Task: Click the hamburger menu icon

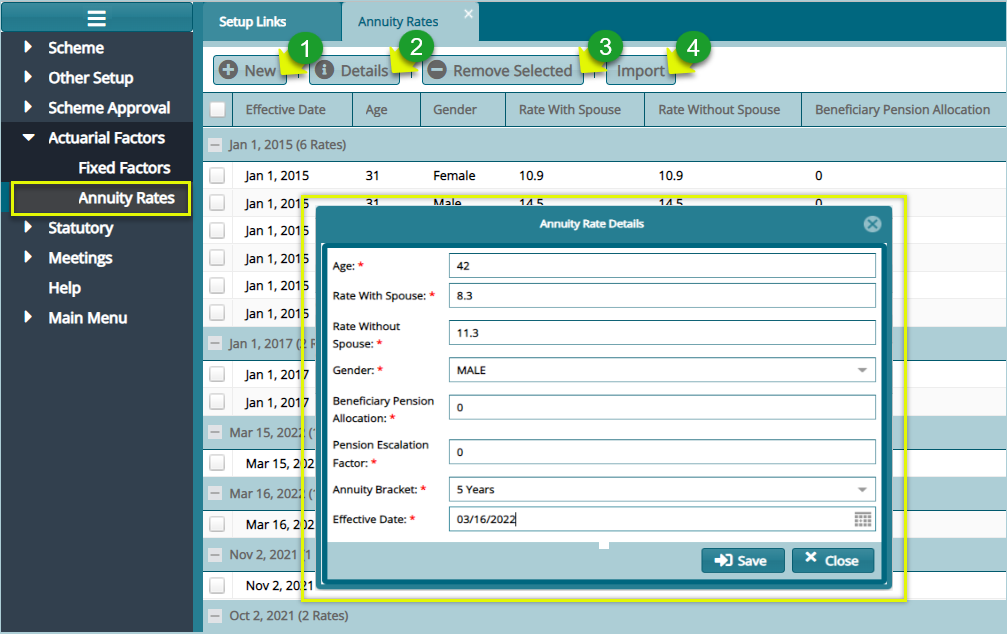Action: pos(96,17)
